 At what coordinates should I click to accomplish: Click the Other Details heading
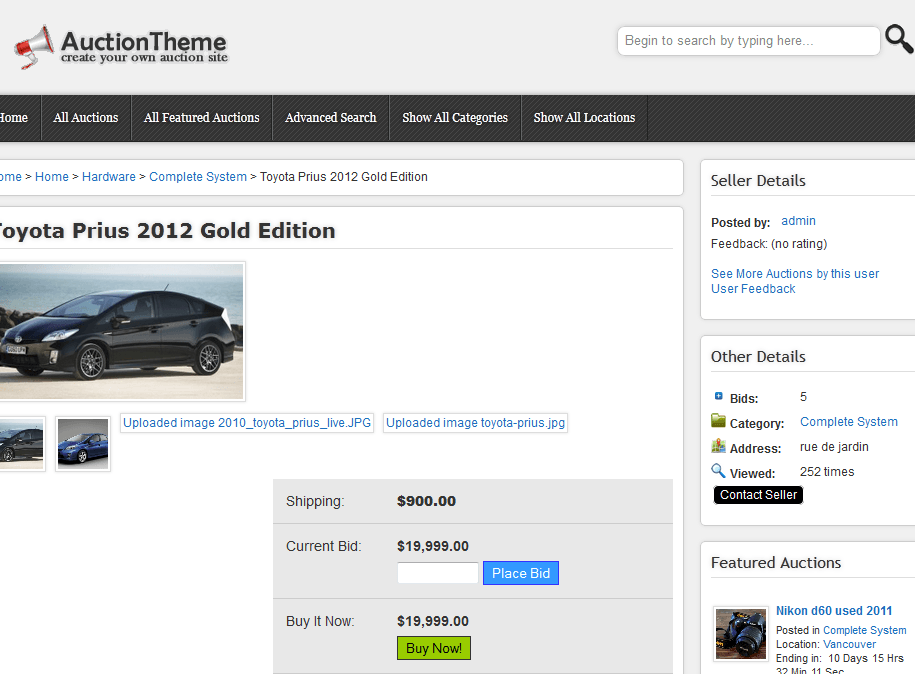[x=758, y=357]
